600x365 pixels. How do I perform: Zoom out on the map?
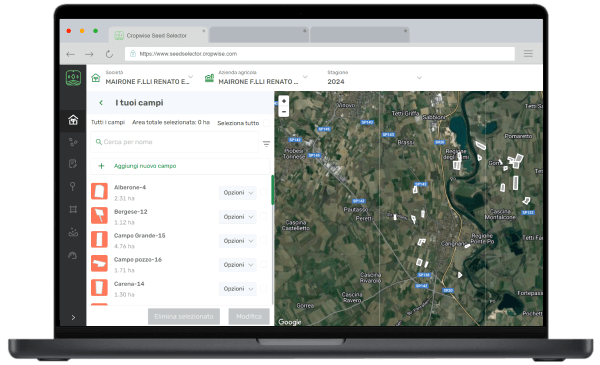click(x=284, y=111)
